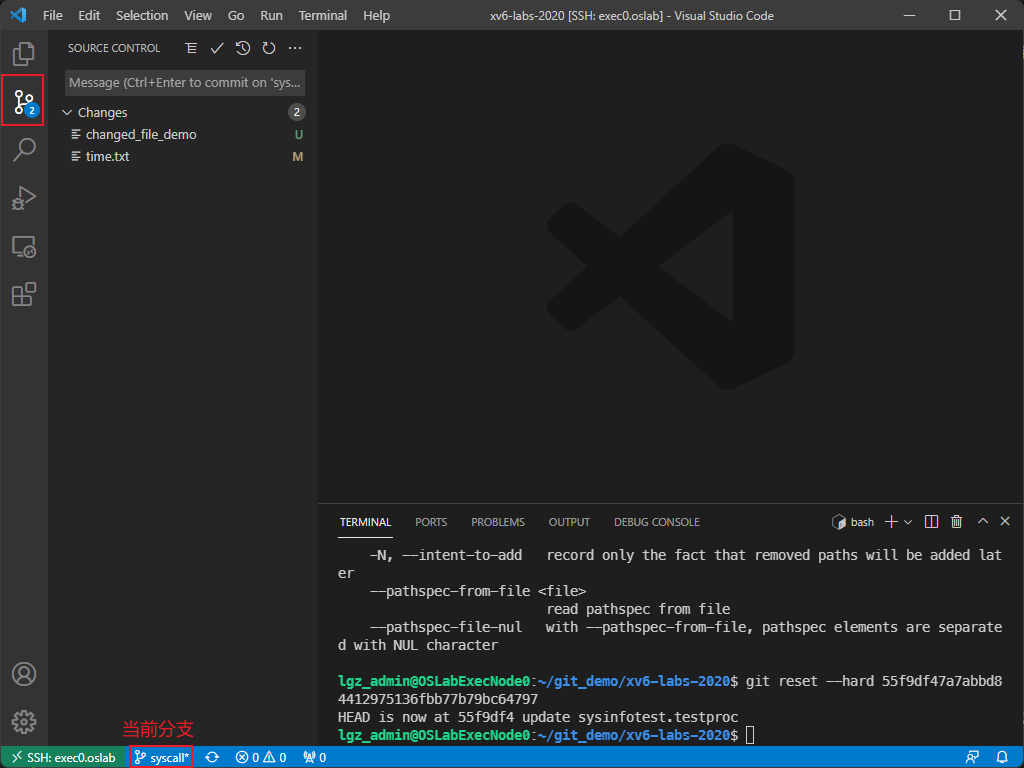Kill the terminal with trash icon
The image size is (1024, 768).
click(956, 522)
